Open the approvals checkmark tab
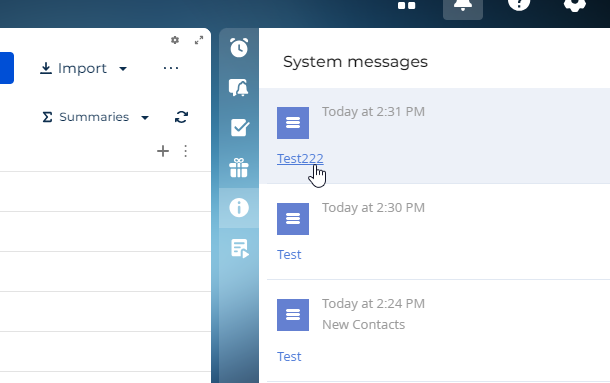Screen dimensions: 610x383 [x=239, y=128]
